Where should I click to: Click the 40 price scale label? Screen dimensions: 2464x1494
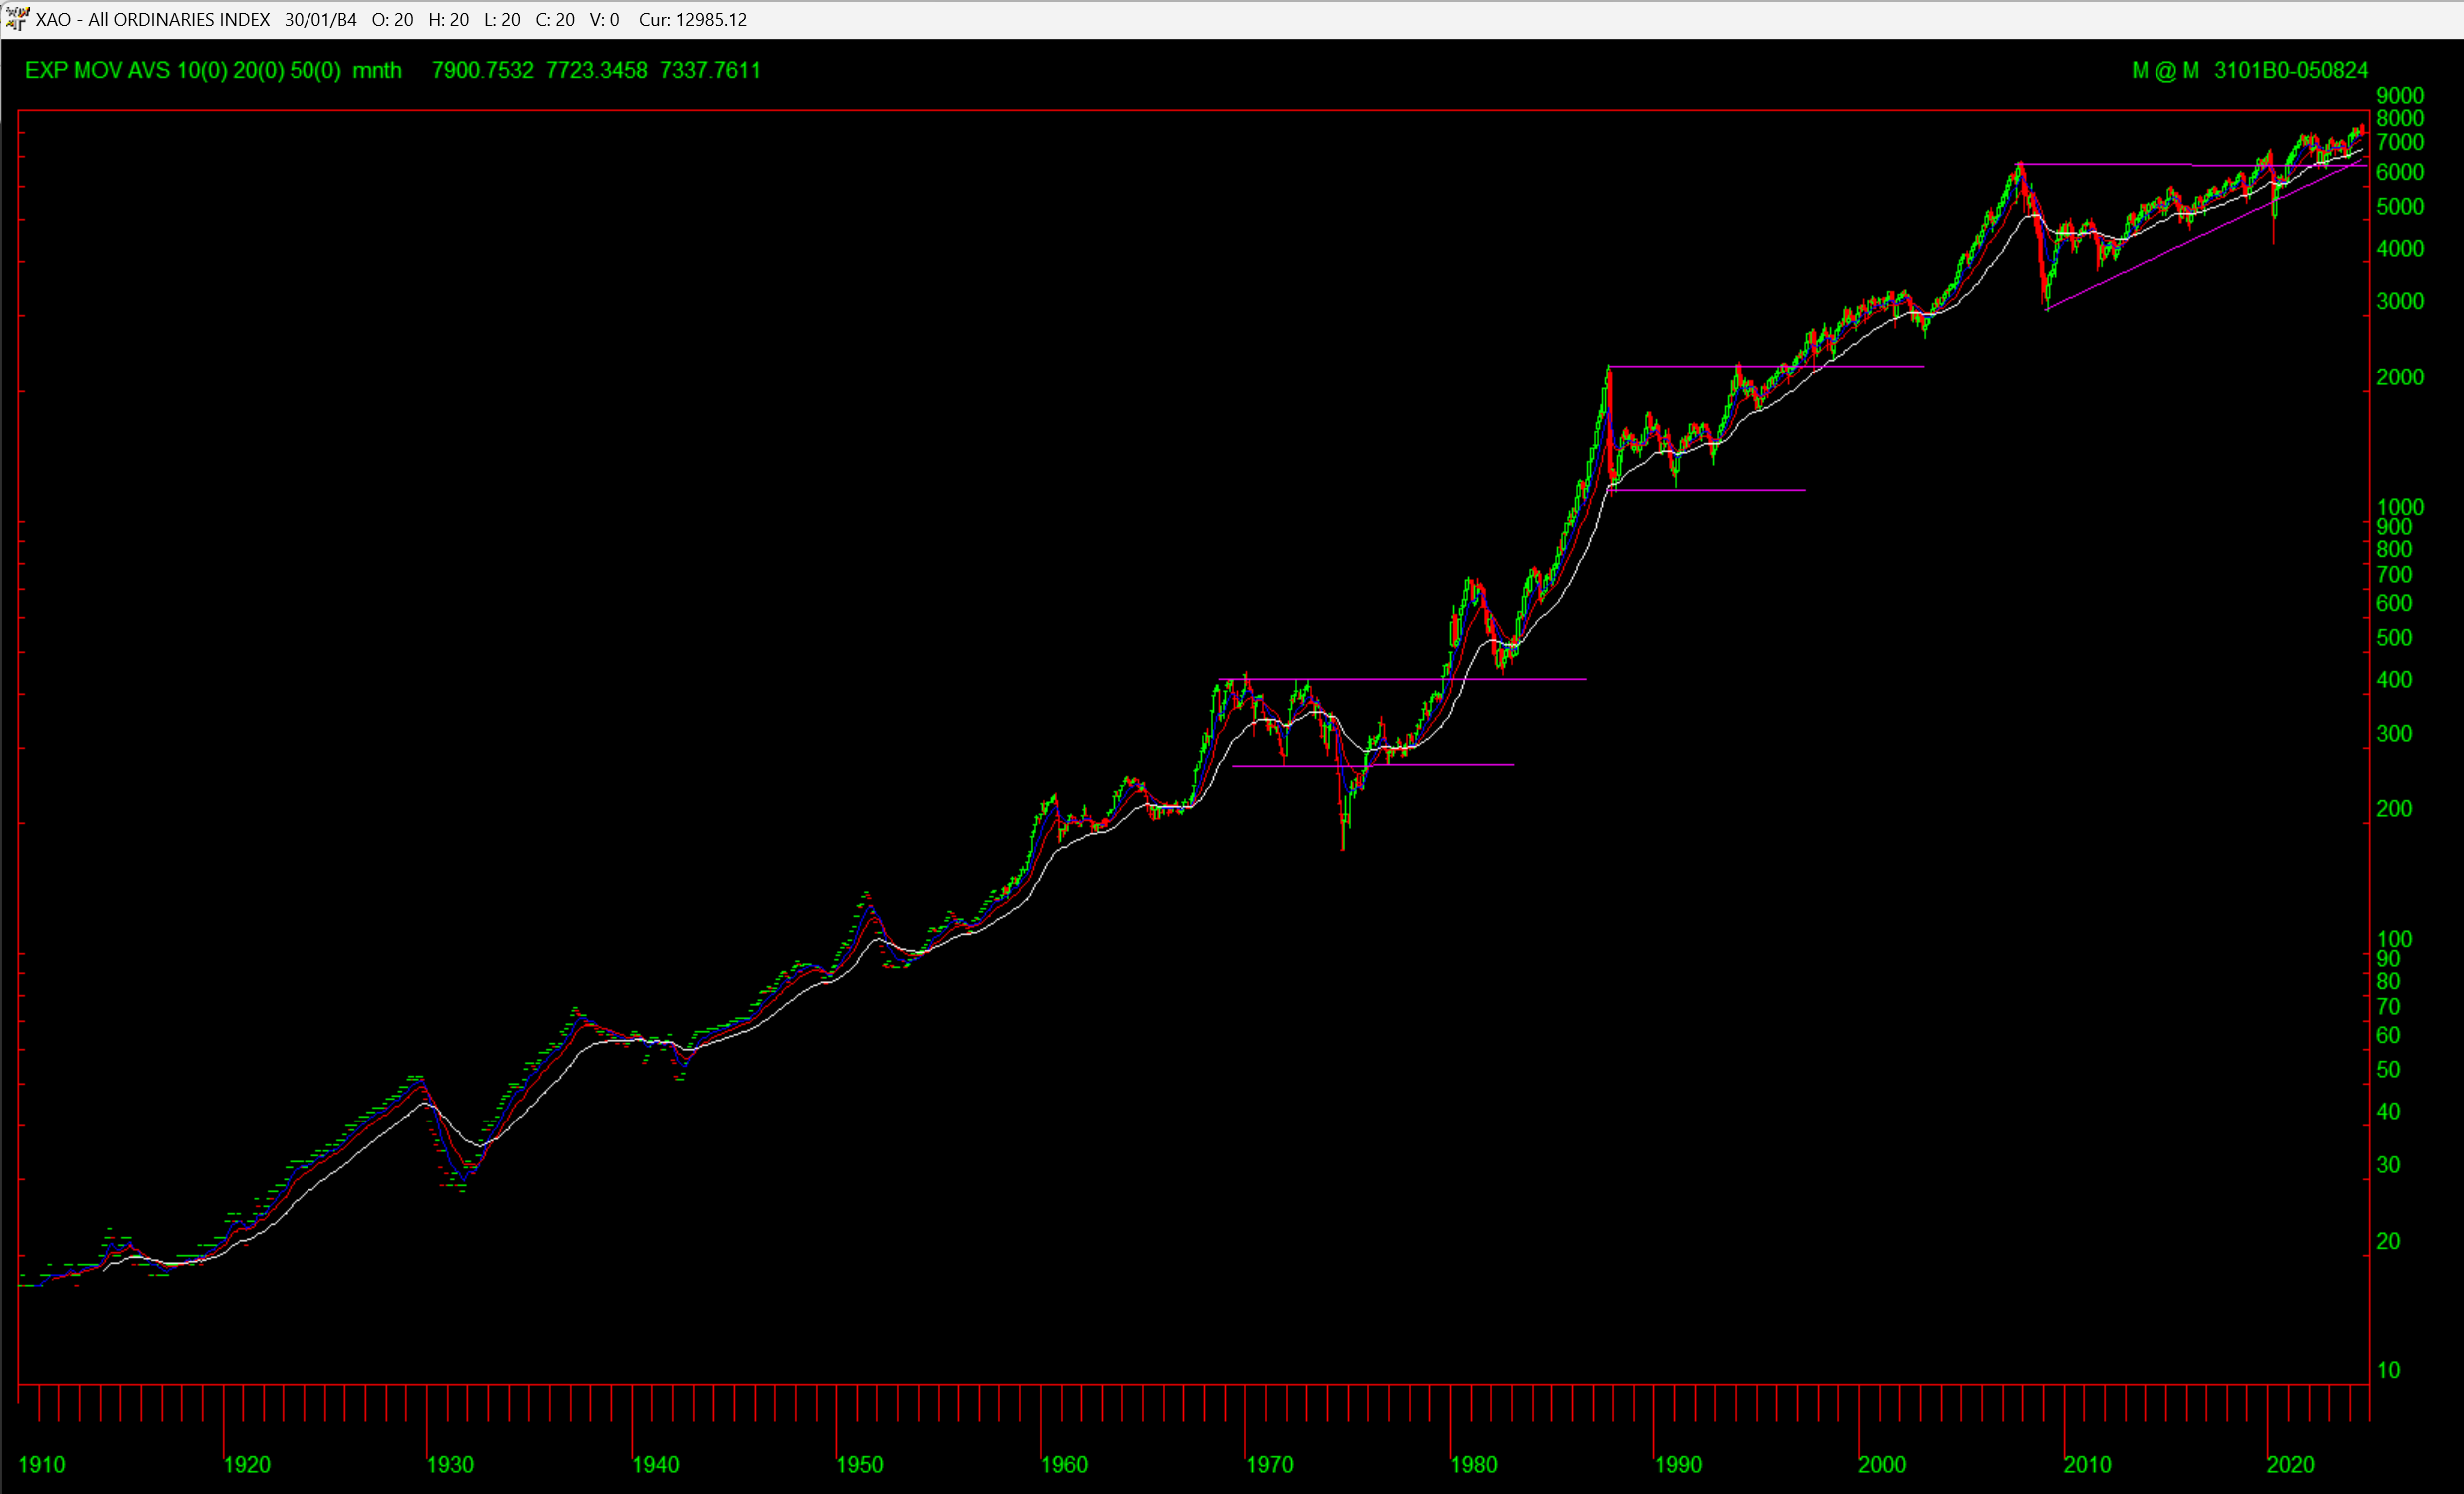point(2388,1112)
